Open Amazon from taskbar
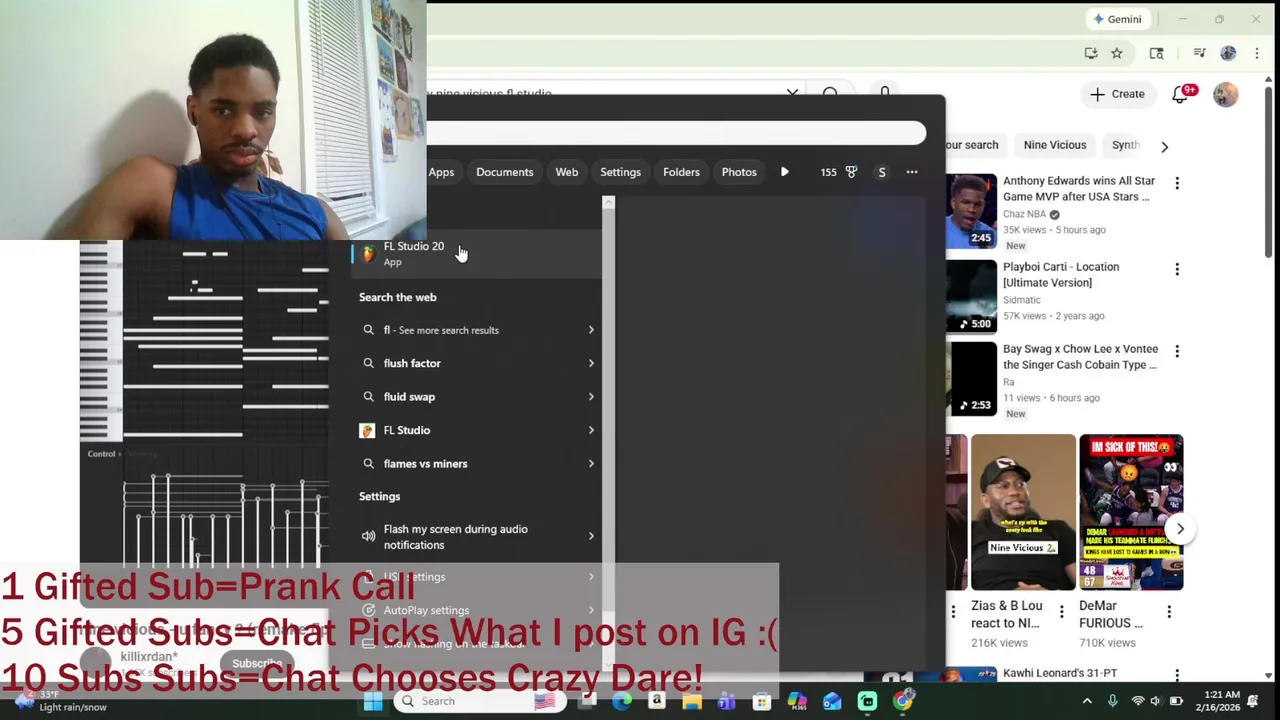1280x720 pixels. [657, 702]
